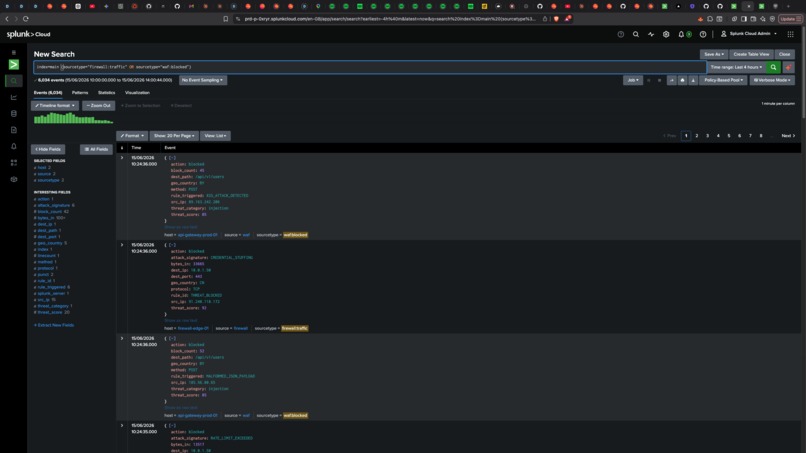
Task: Open the Activity pulse icon in the header
Action: coord(651,34)
